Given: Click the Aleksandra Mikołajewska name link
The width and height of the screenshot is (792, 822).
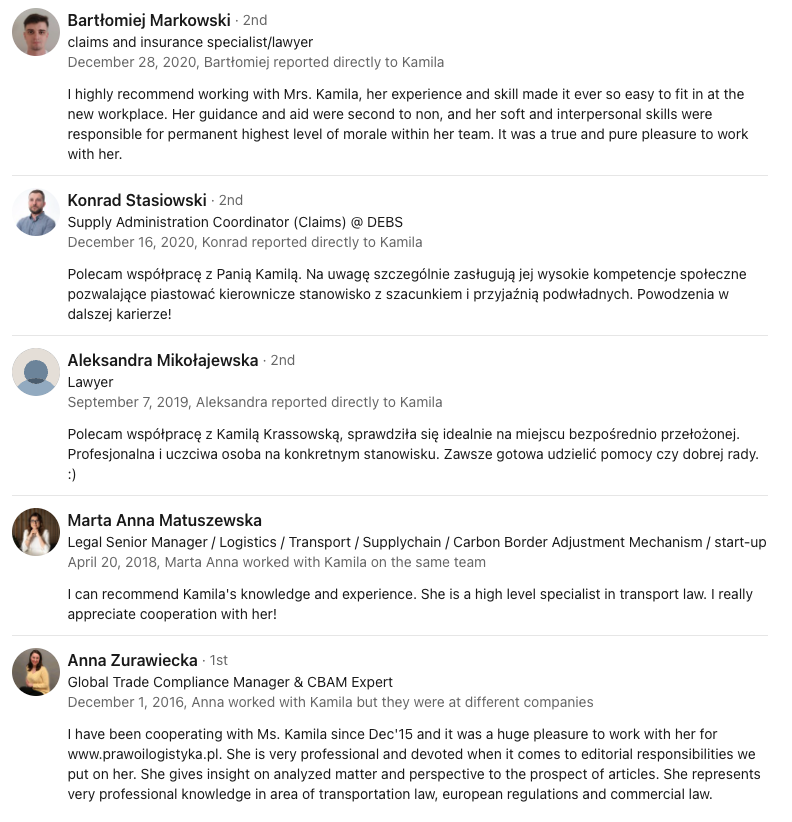Looking at the screenshot, I should pos(162,360).
